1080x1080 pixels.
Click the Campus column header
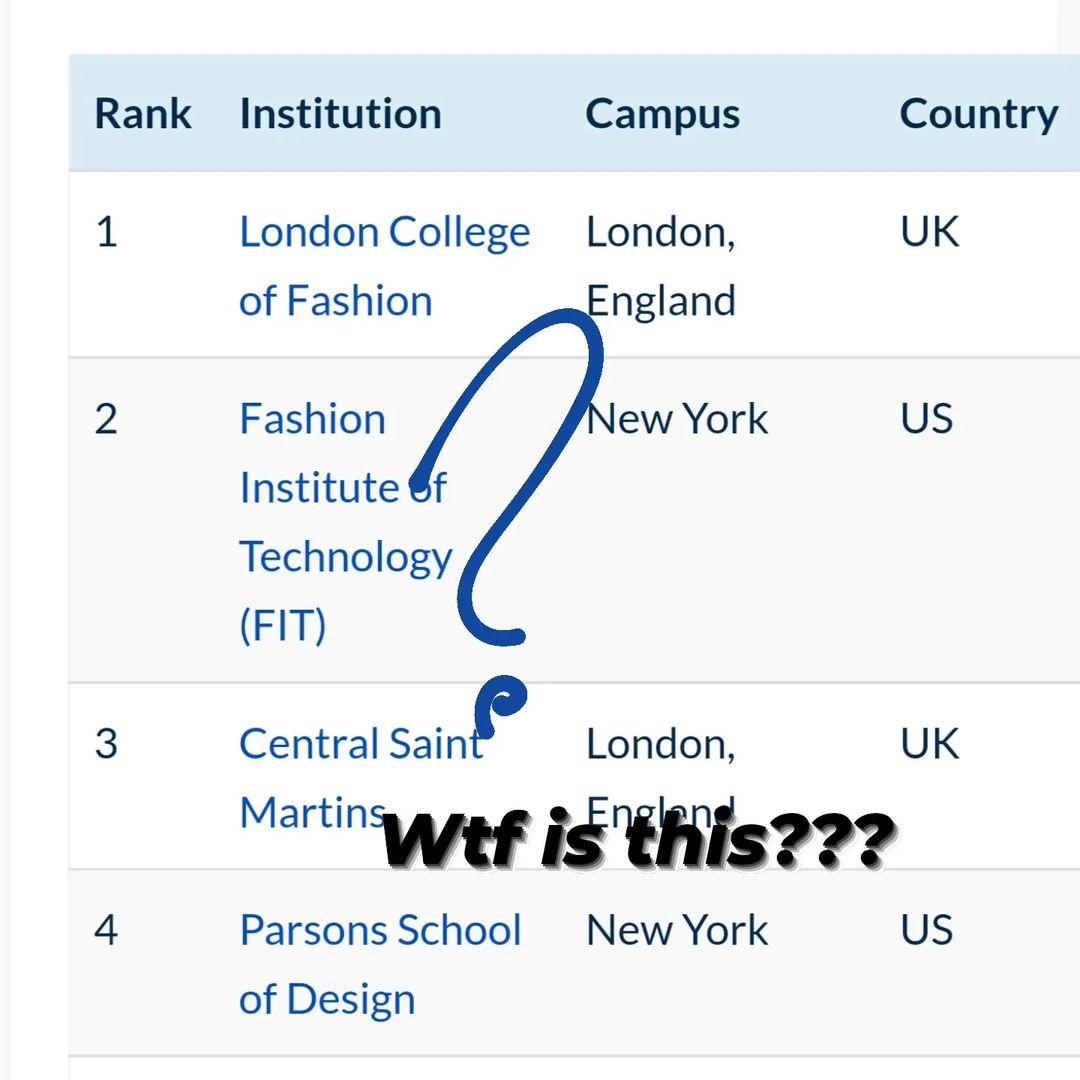point(662,114)
